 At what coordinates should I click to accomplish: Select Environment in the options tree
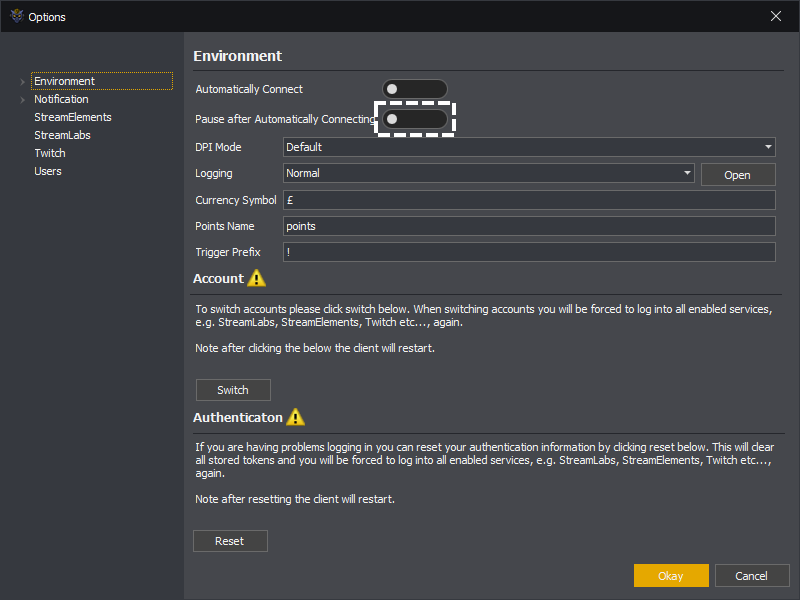coord(102,81)
